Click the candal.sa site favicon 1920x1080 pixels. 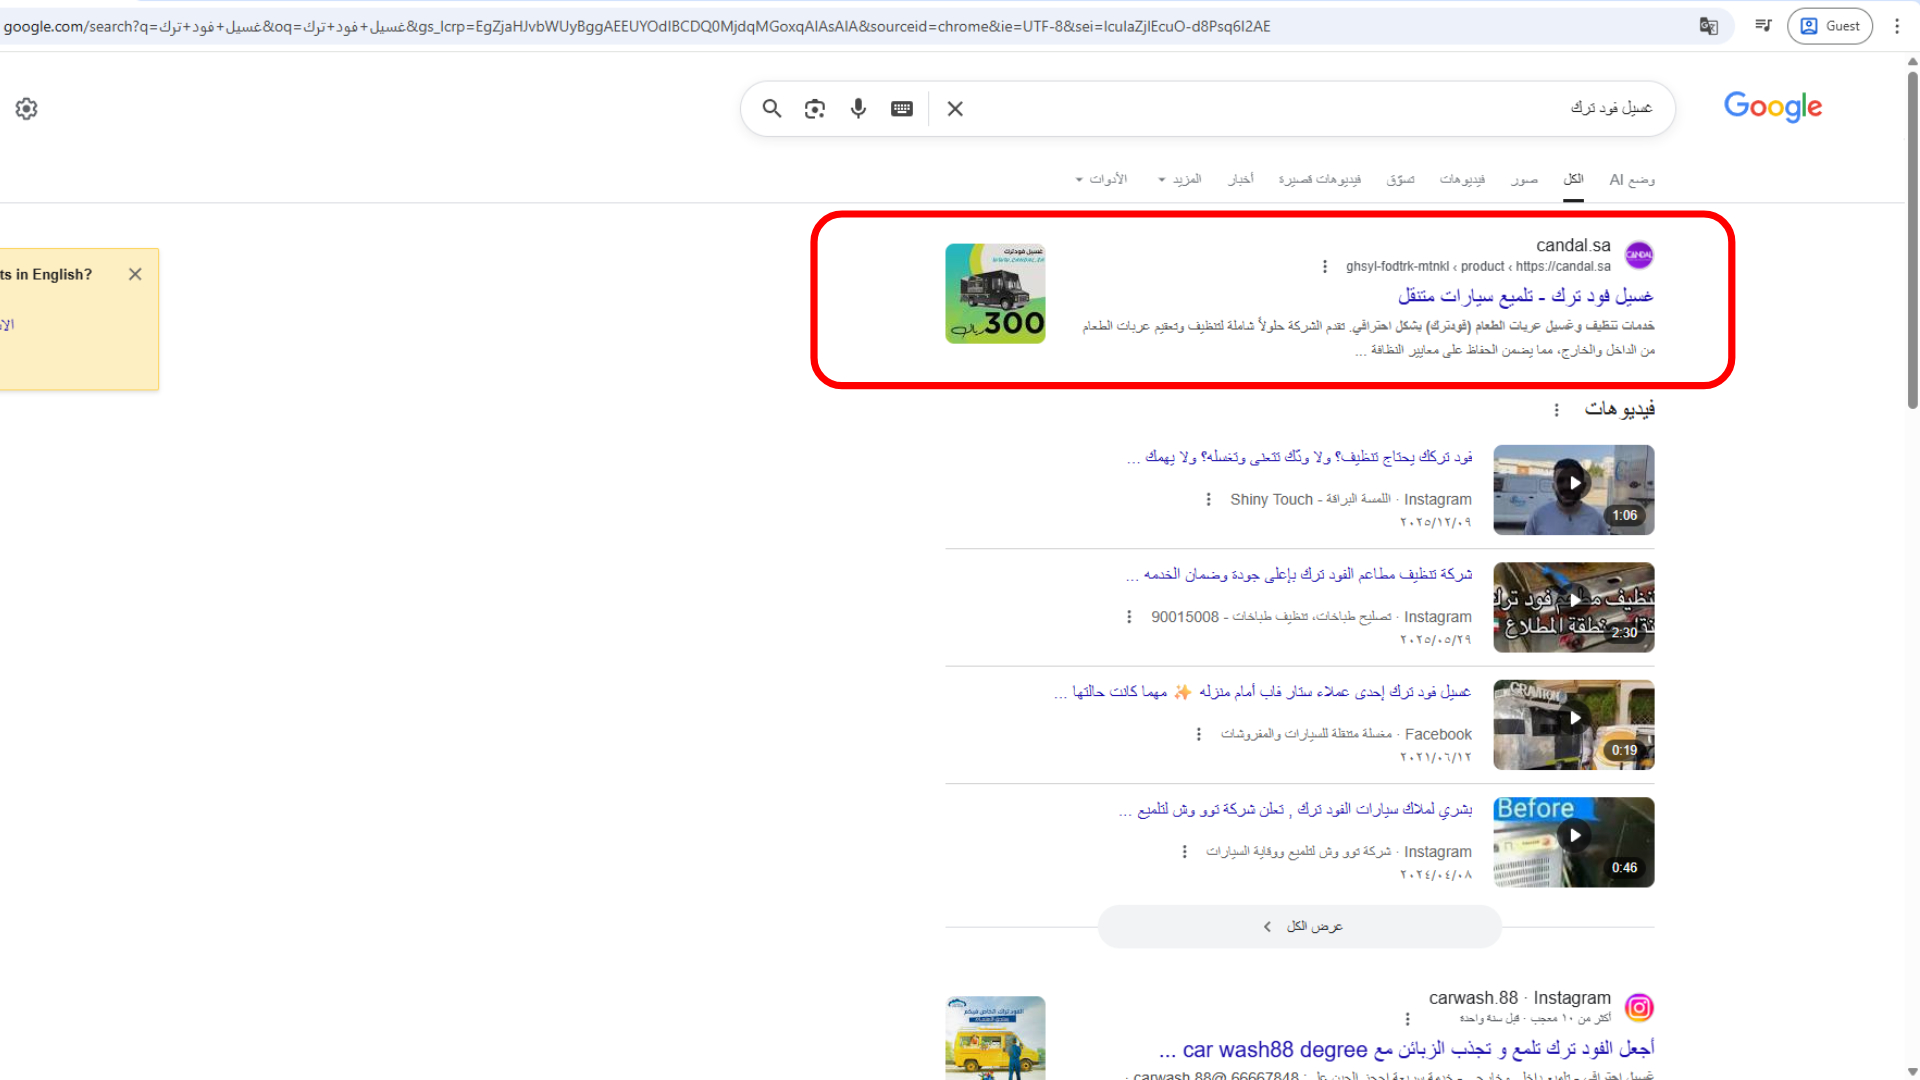(x=1639, y=255)
